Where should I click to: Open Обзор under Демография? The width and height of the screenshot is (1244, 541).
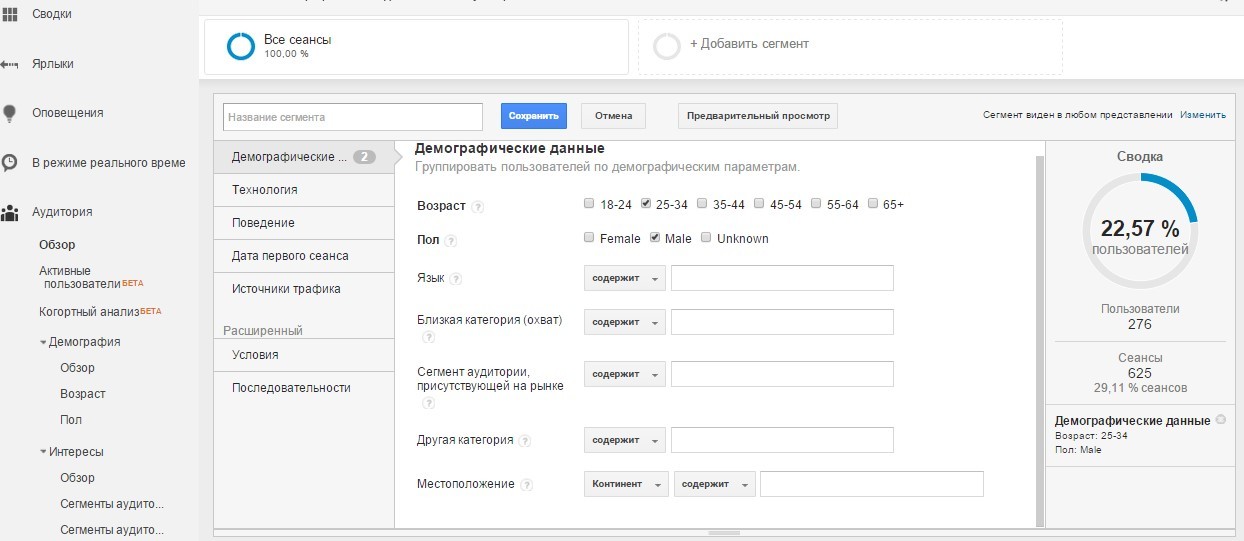tap(77, 368)
